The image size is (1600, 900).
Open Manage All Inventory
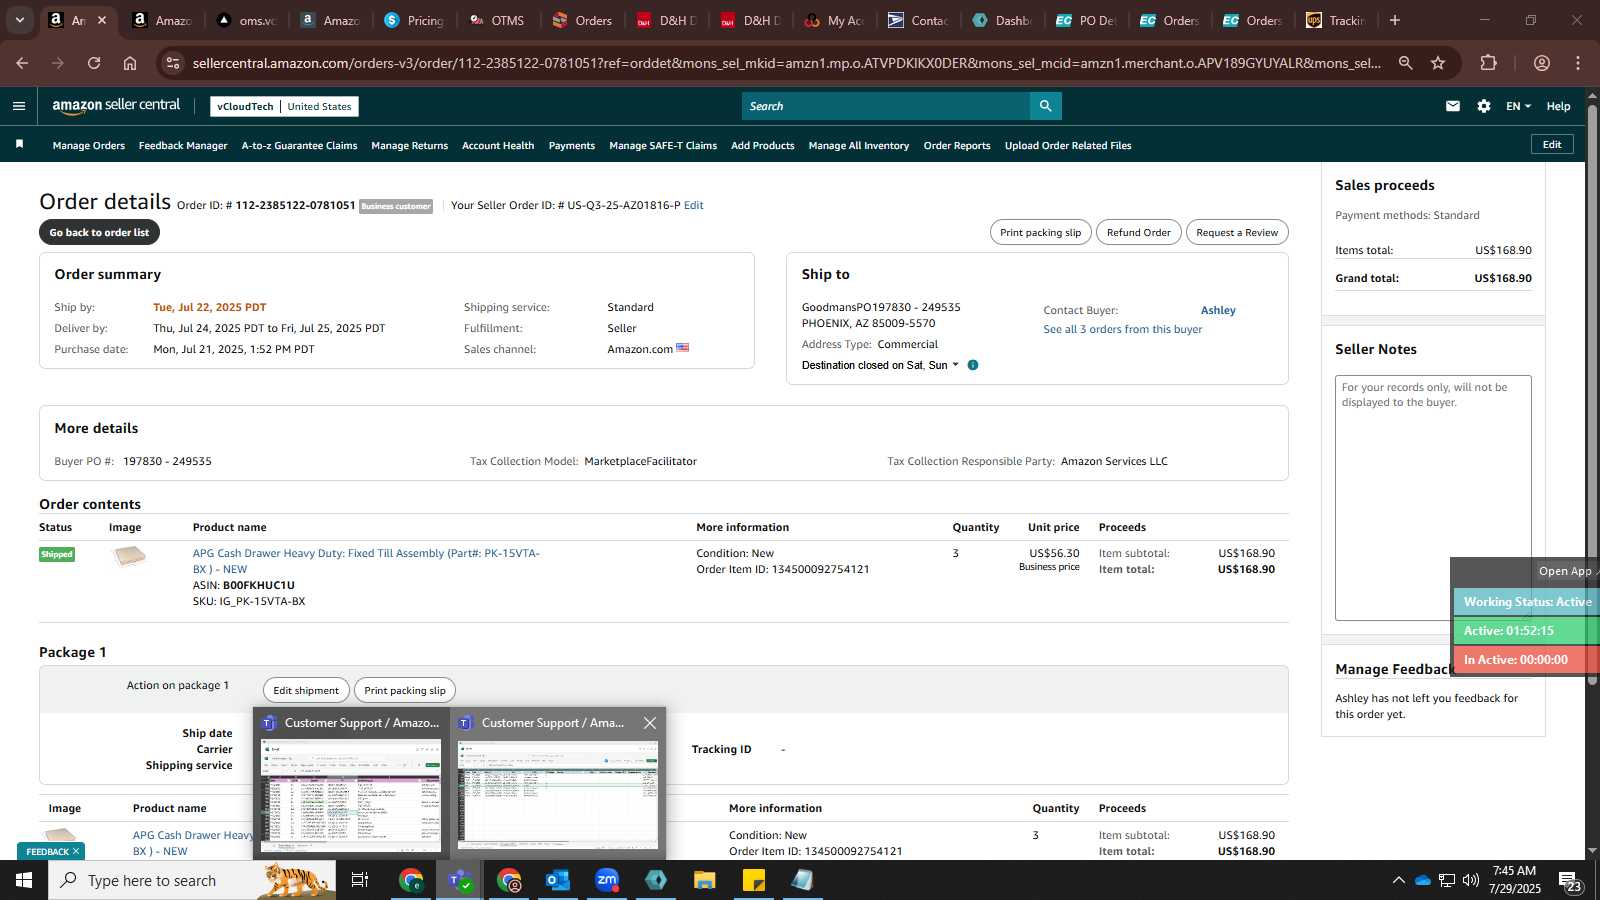[x=859, y=145]
